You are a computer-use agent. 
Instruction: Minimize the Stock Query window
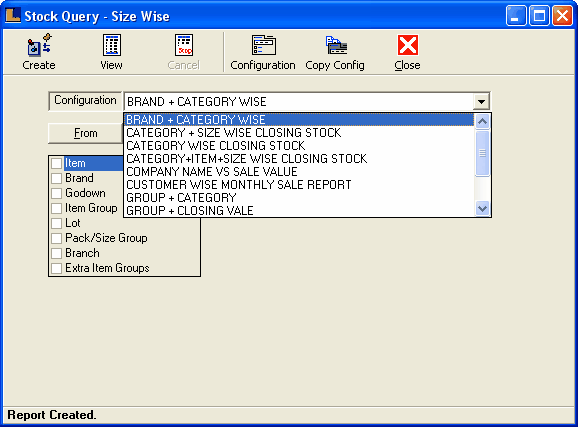(516, 16)
